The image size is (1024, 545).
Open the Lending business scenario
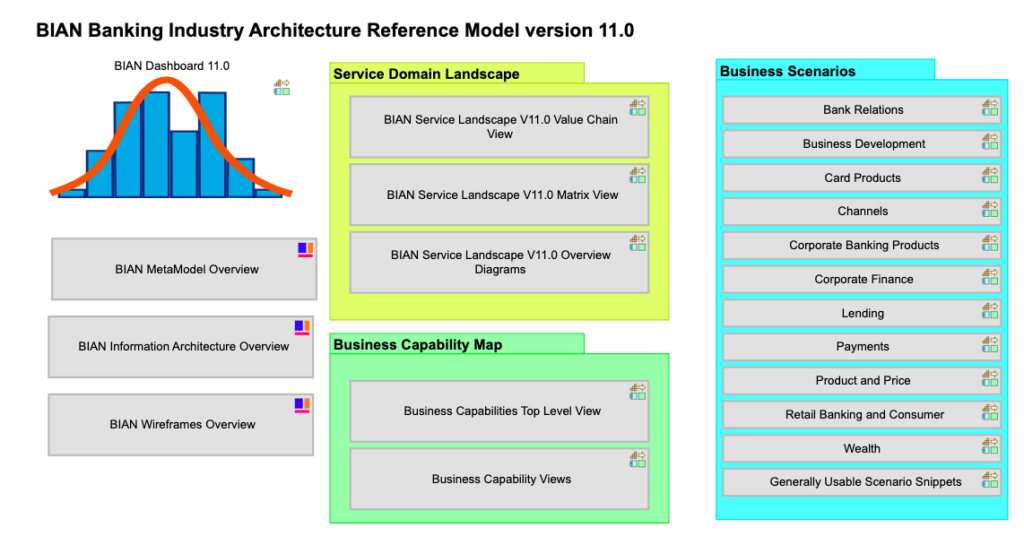click(861, 313)
